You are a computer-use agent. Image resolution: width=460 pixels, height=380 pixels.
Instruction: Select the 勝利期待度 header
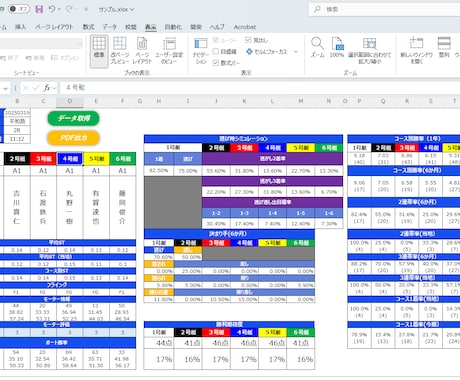pos(229,325)
